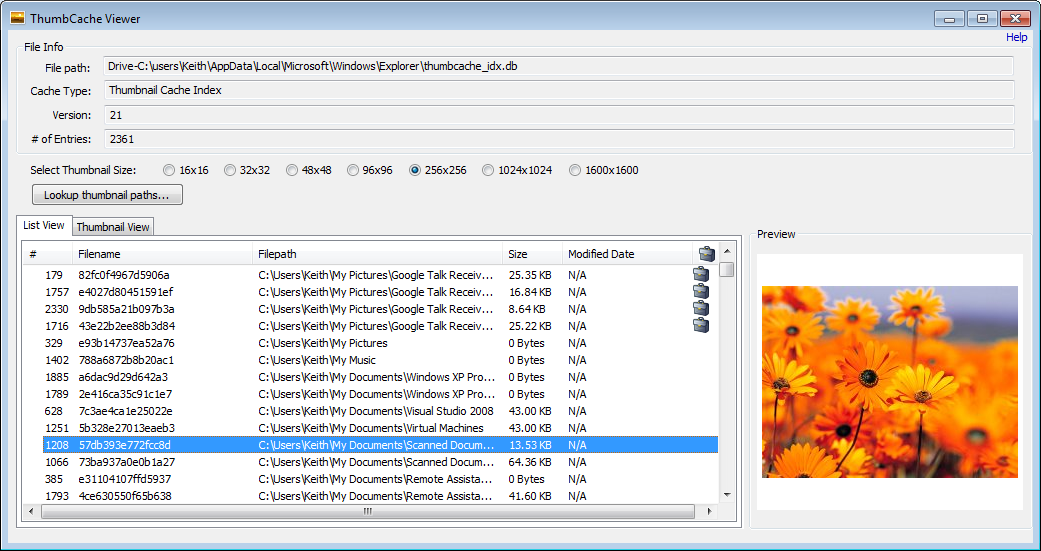Sort list by the Filename column header

160,254
